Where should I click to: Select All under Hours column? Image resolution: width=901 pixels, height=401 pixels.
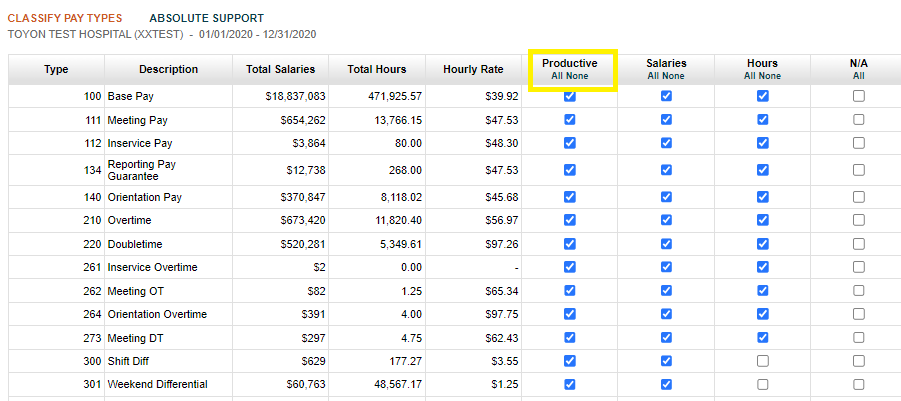click(750, 76)
